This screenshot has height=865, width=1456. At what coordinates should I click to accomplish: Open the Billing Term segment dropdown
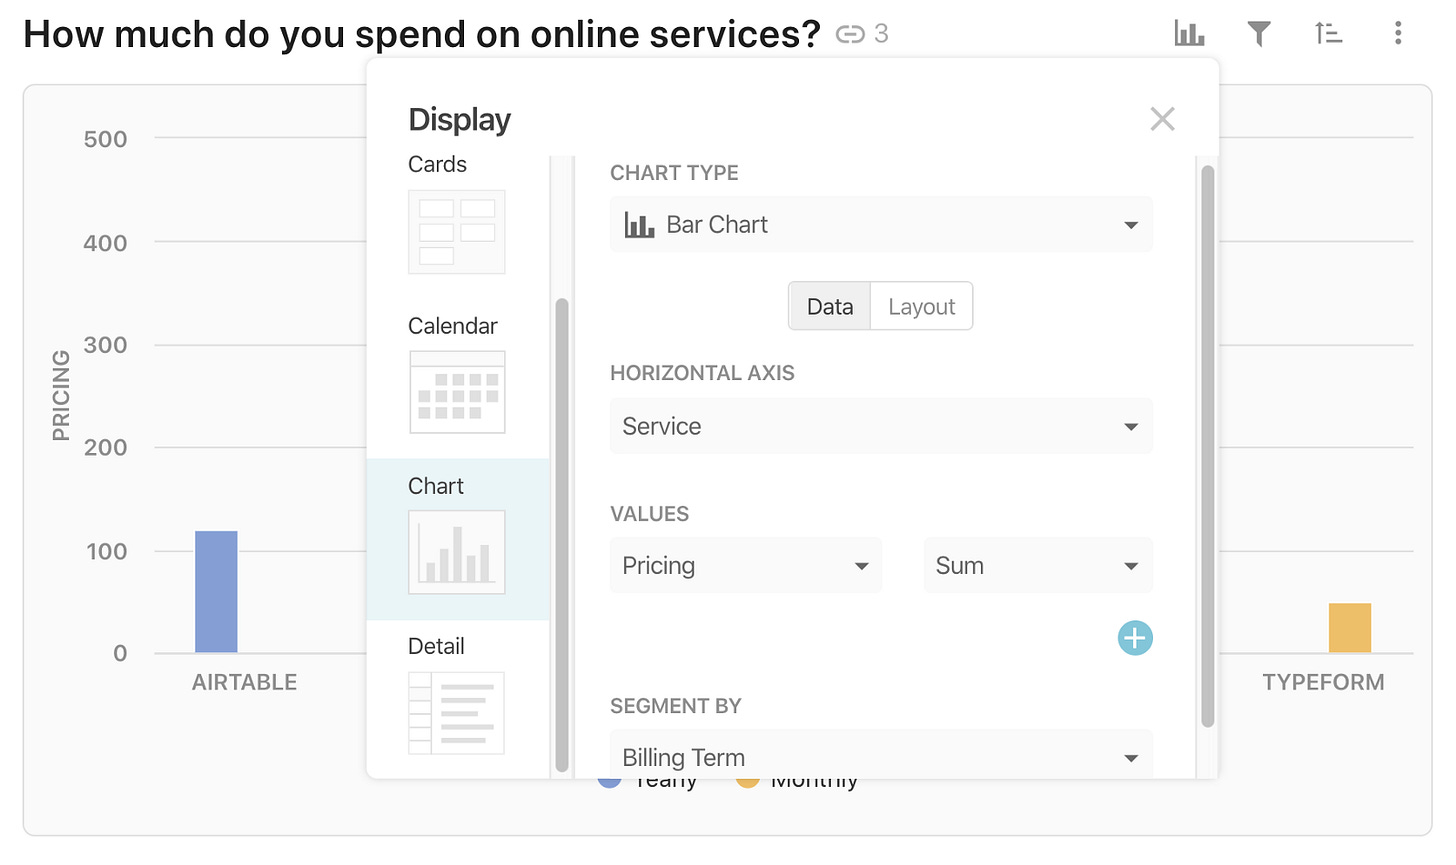click(x=881, y=755)
